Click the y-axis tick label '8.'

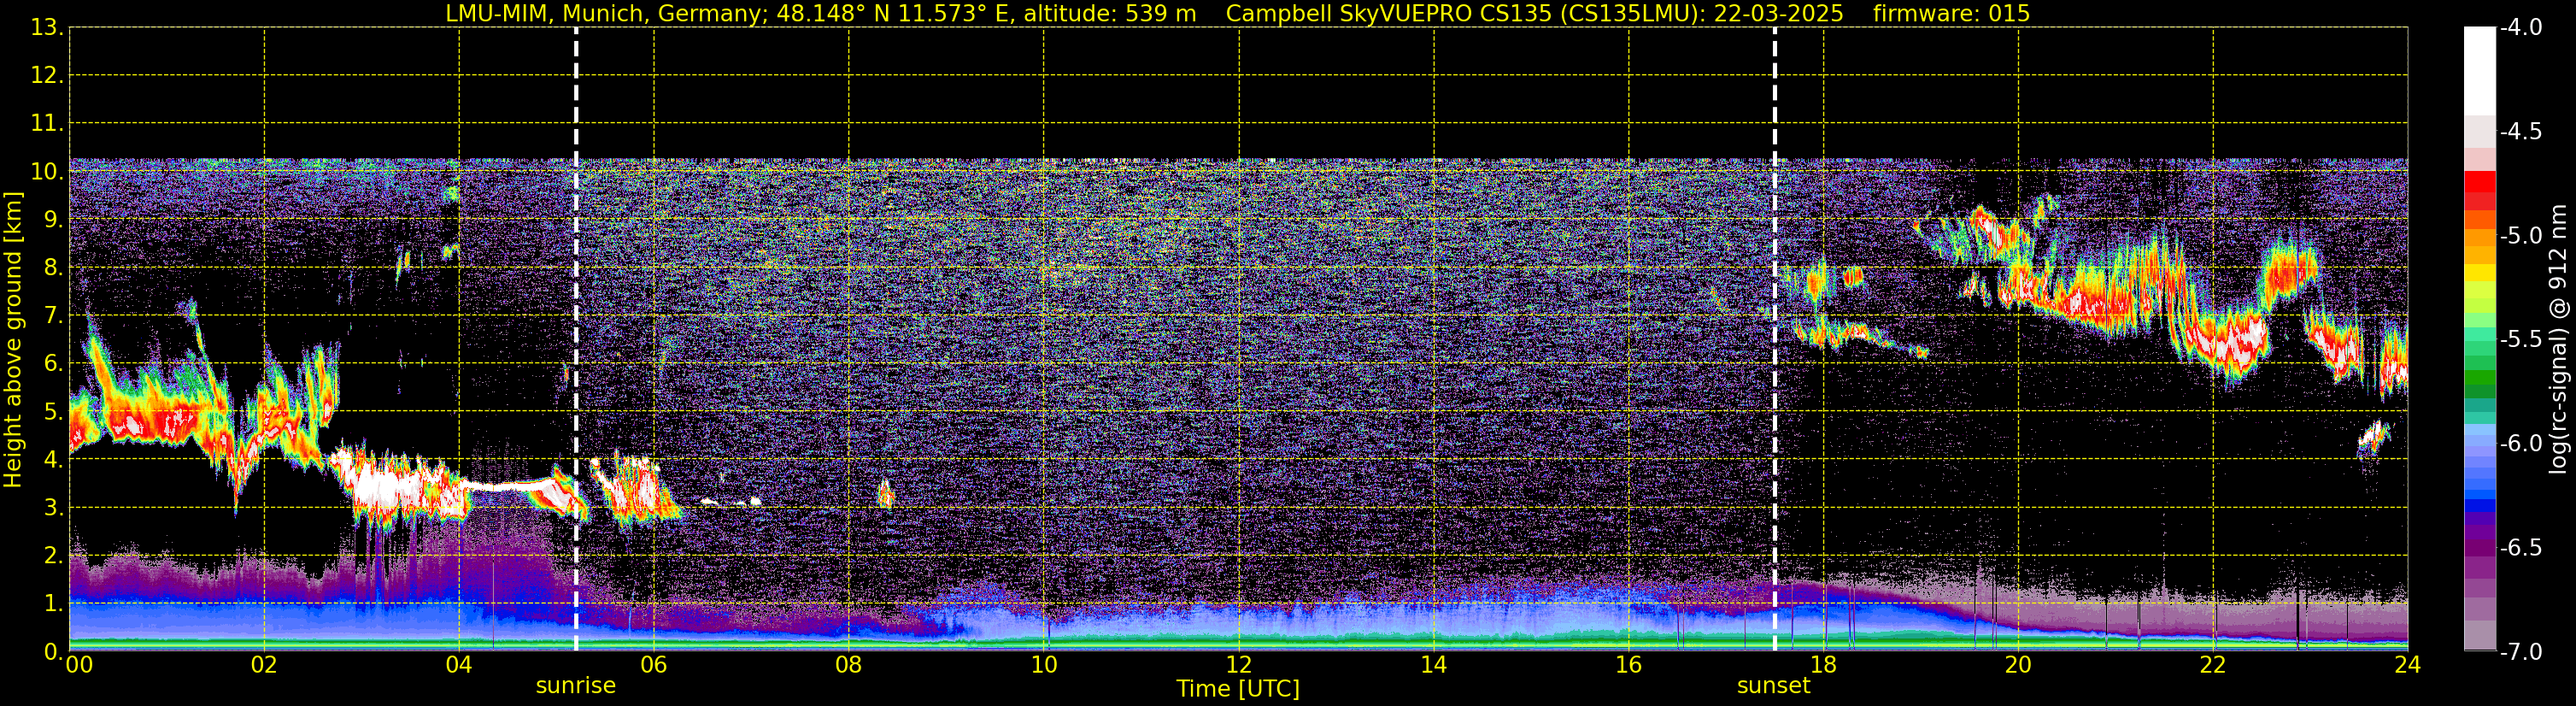coord(54,268)
